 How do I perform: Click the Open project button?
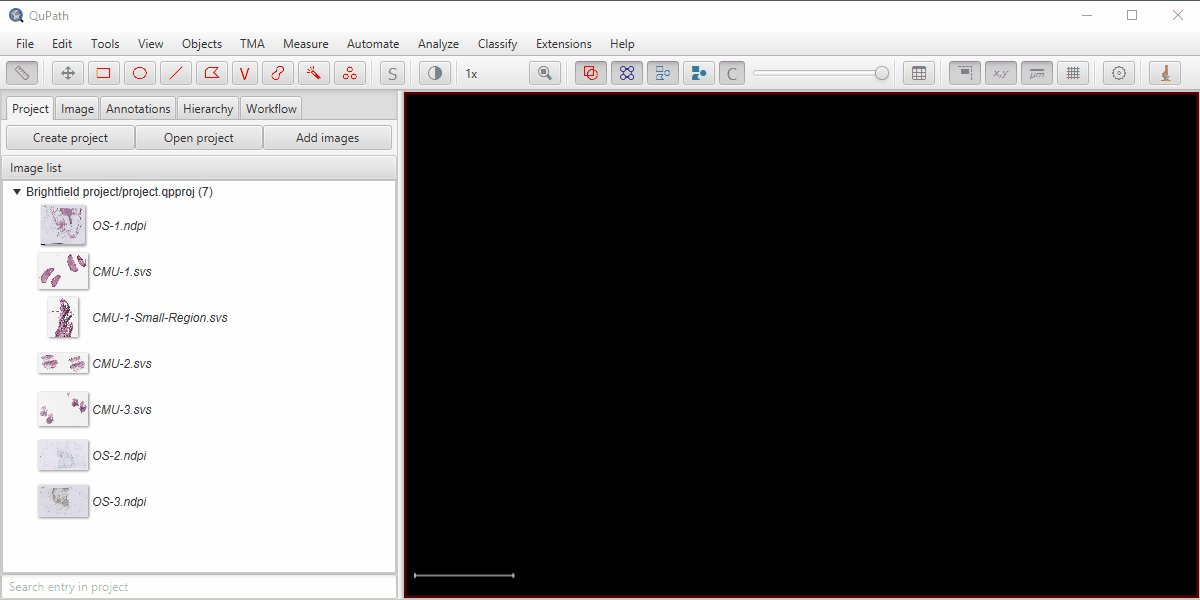point(199,138)
